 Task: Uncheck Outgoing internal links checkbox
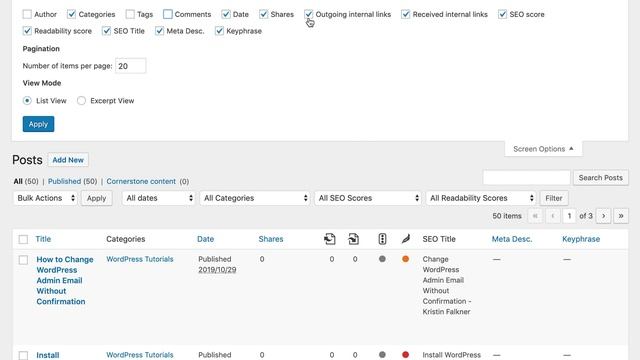click(x=309, y=14)
